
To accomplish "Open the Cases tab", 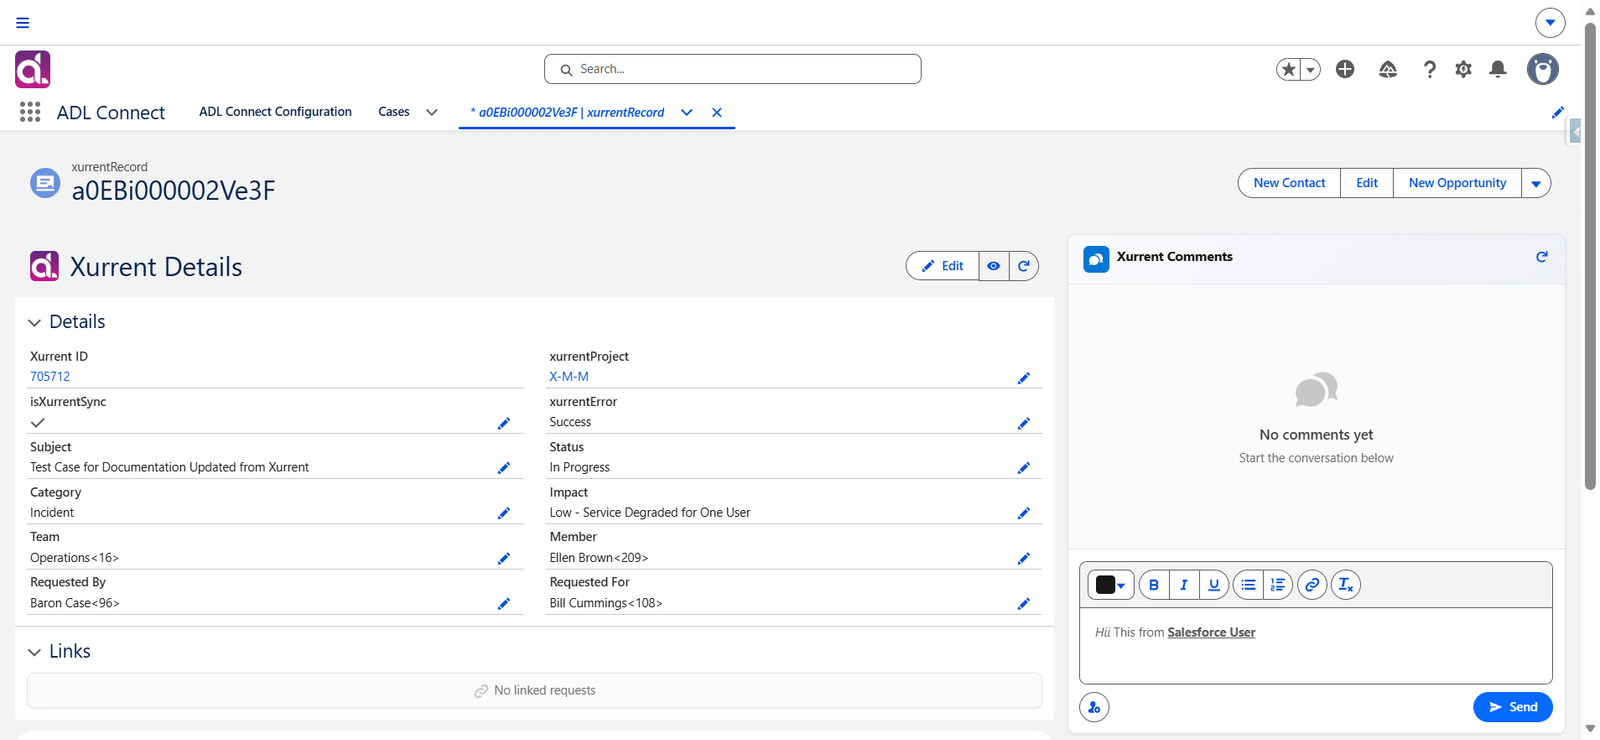I will pyautogui.click(x=394, y=112).
